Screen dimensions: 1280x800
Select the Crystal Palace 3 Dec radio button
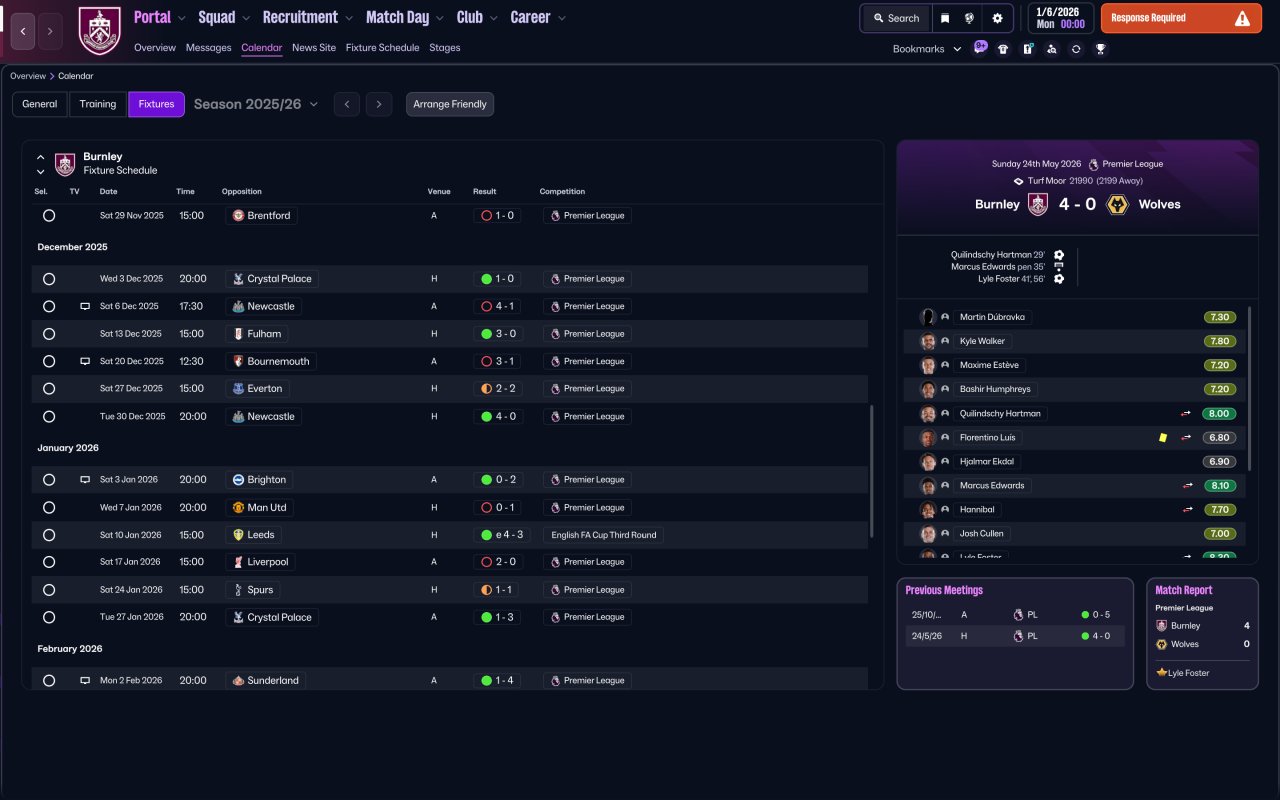(x=49, y=279)
